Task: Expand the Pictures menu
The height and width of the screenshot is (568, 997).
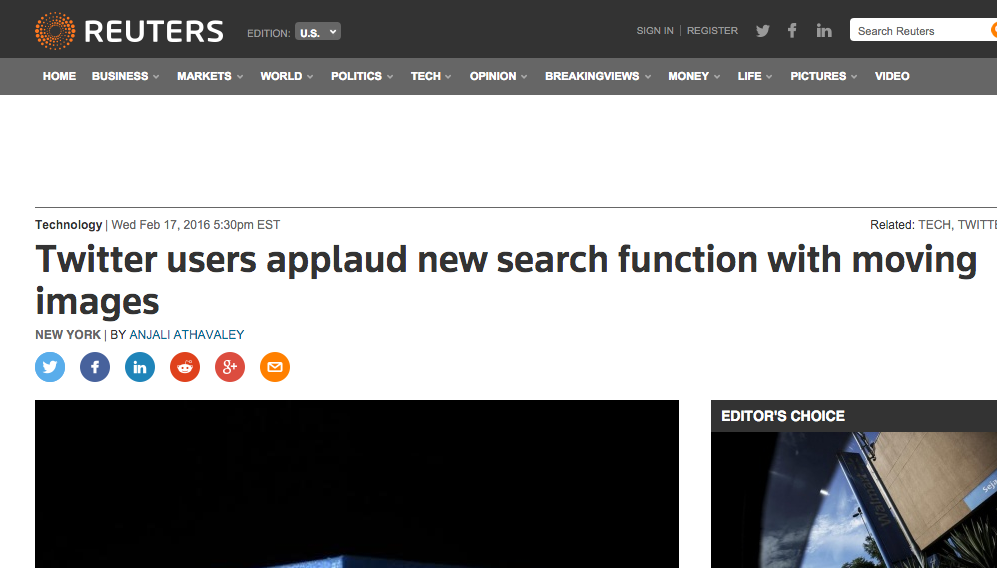Action: pyautogui.click(x=823, y=76)
